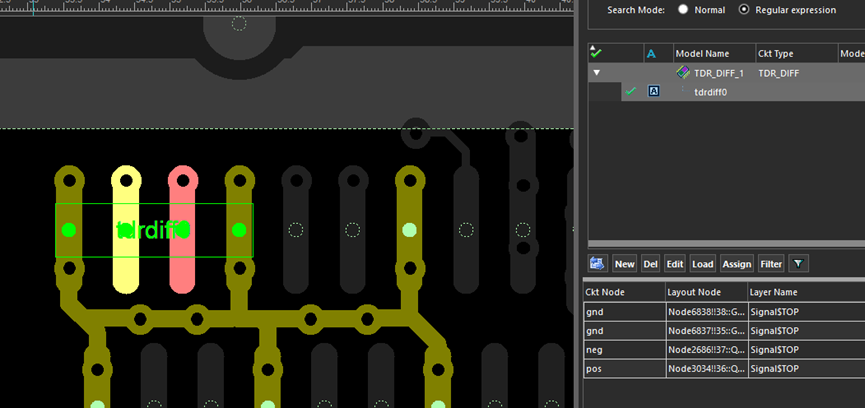865x408 pixels.
Task: Click the Layer Name column header
Action: [x=806, y=292]
